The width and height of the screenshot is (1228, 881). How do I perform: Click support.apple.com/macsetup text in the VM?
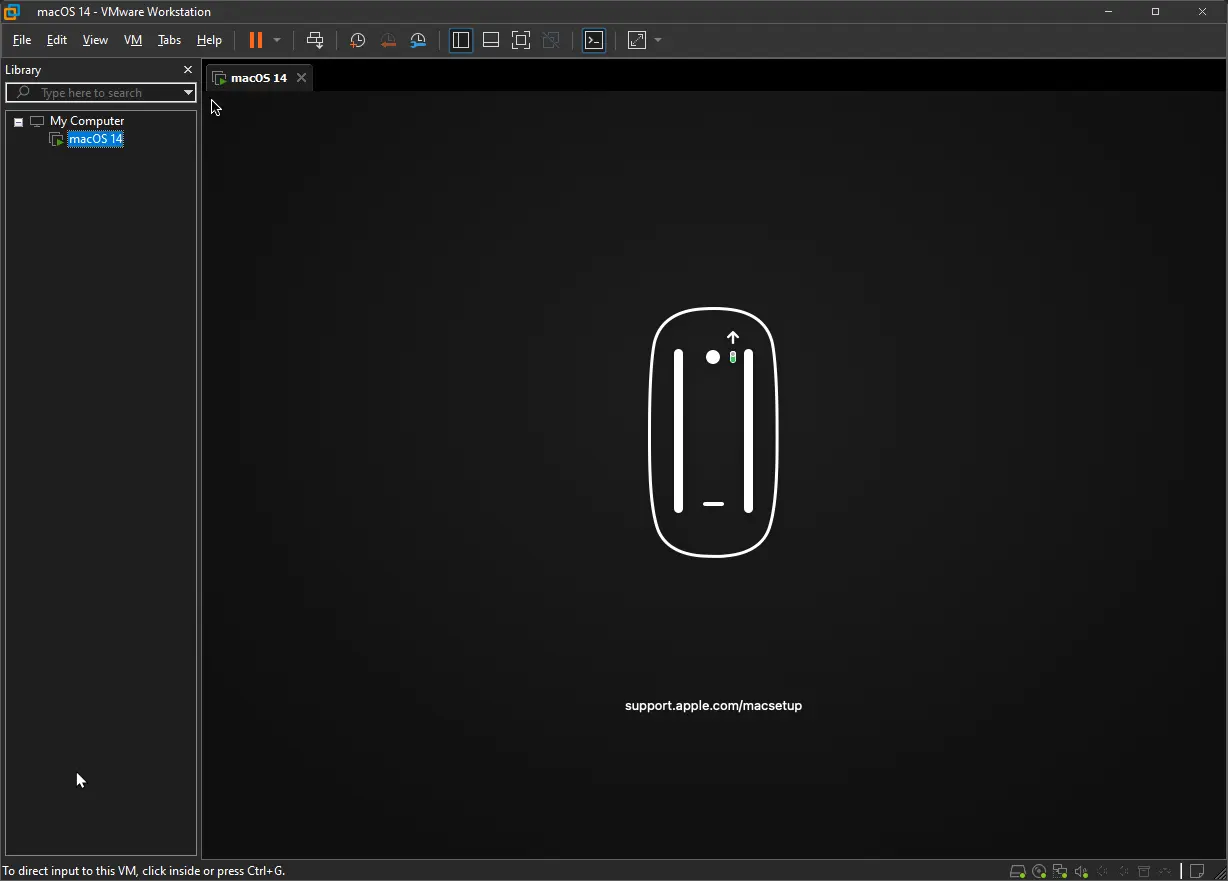713,705
